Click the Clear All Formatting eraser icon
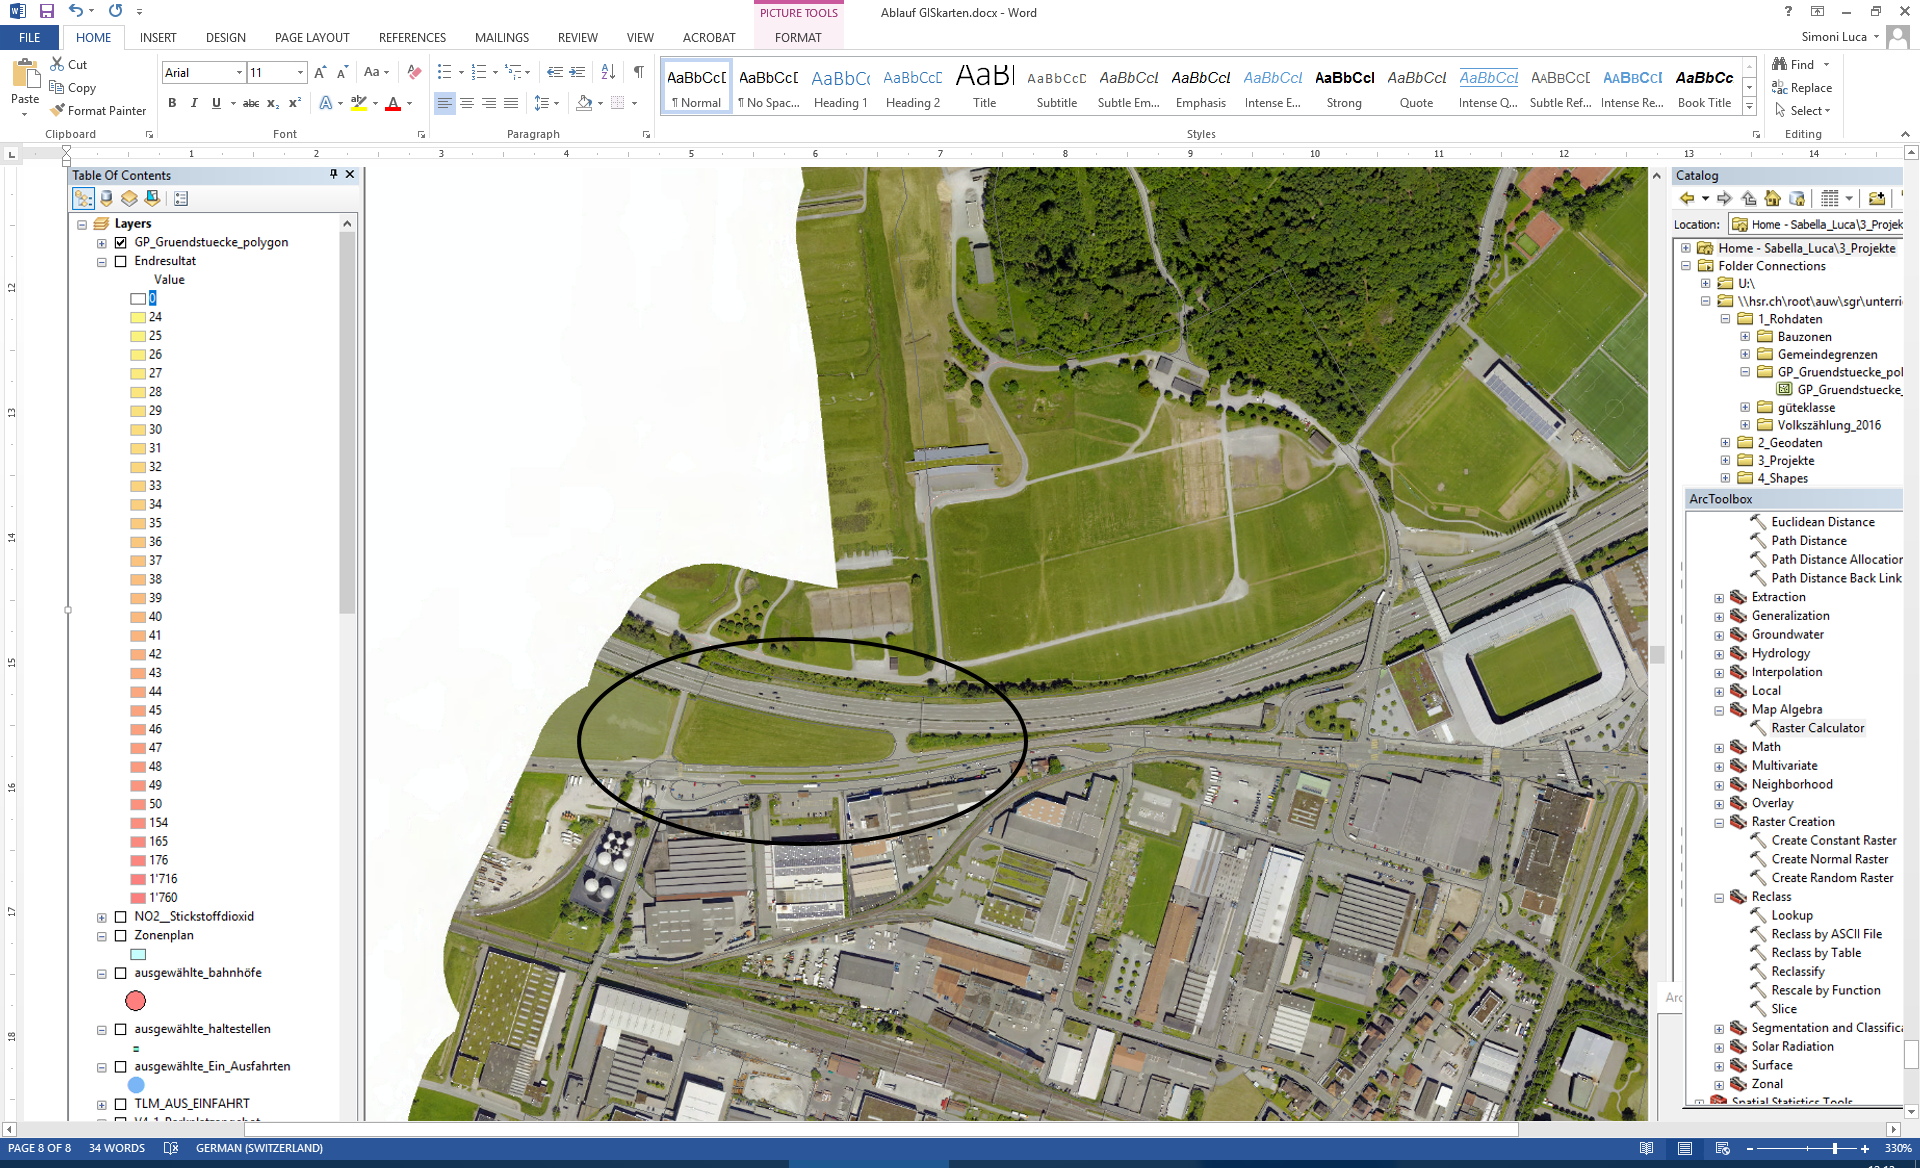The width and height of the screenshot is (1920, 1168). click(x=414, y=72)
